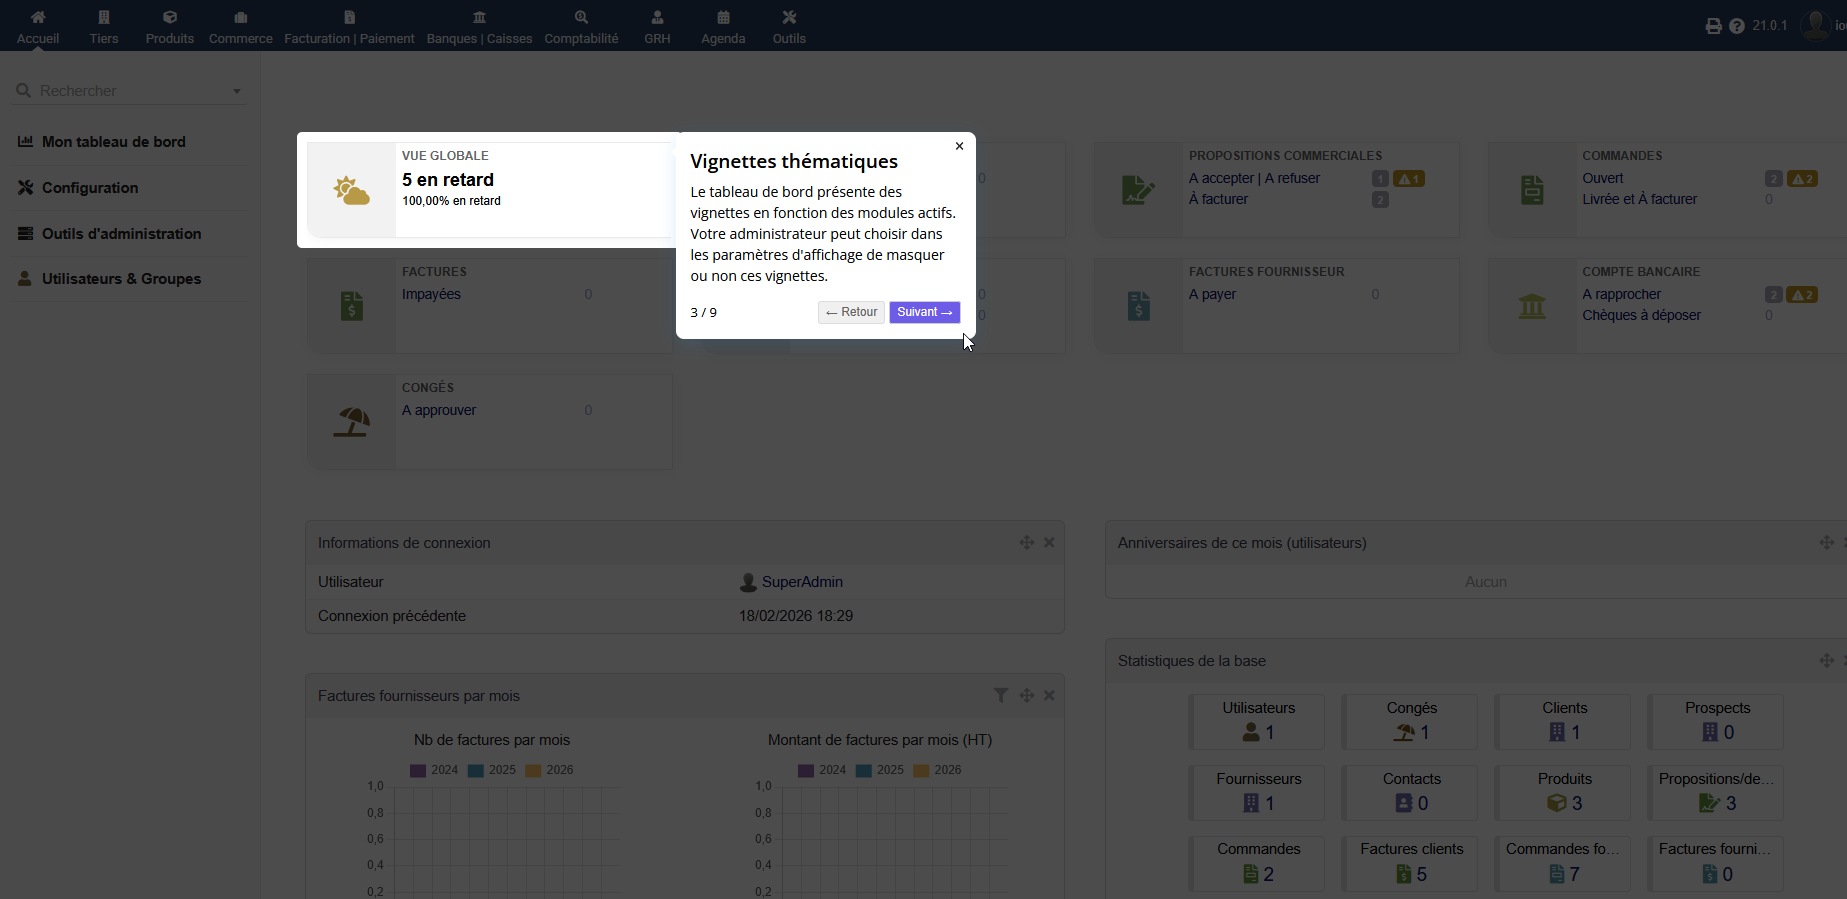Close the Informations de connexion box
This screenshot has width=1847, height=899.
(x=1049, y=542)
